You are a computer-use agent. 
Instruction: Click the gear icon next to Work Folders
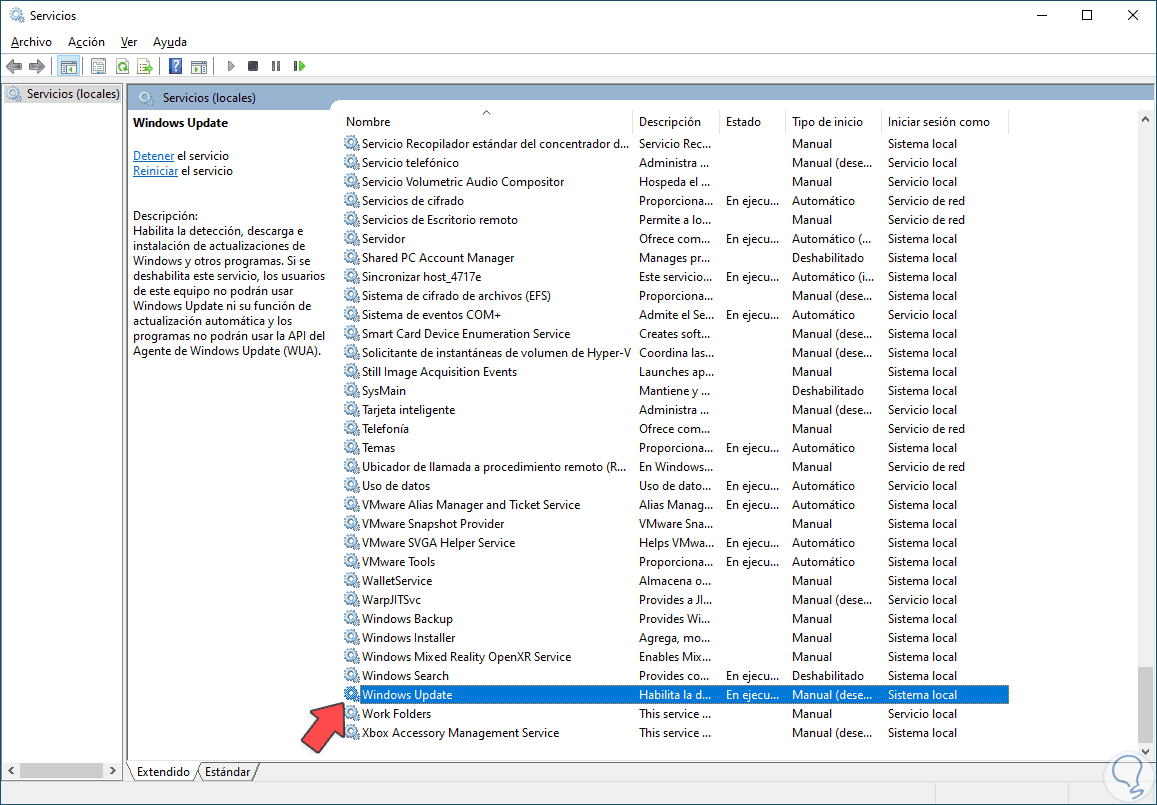point(352,714)
